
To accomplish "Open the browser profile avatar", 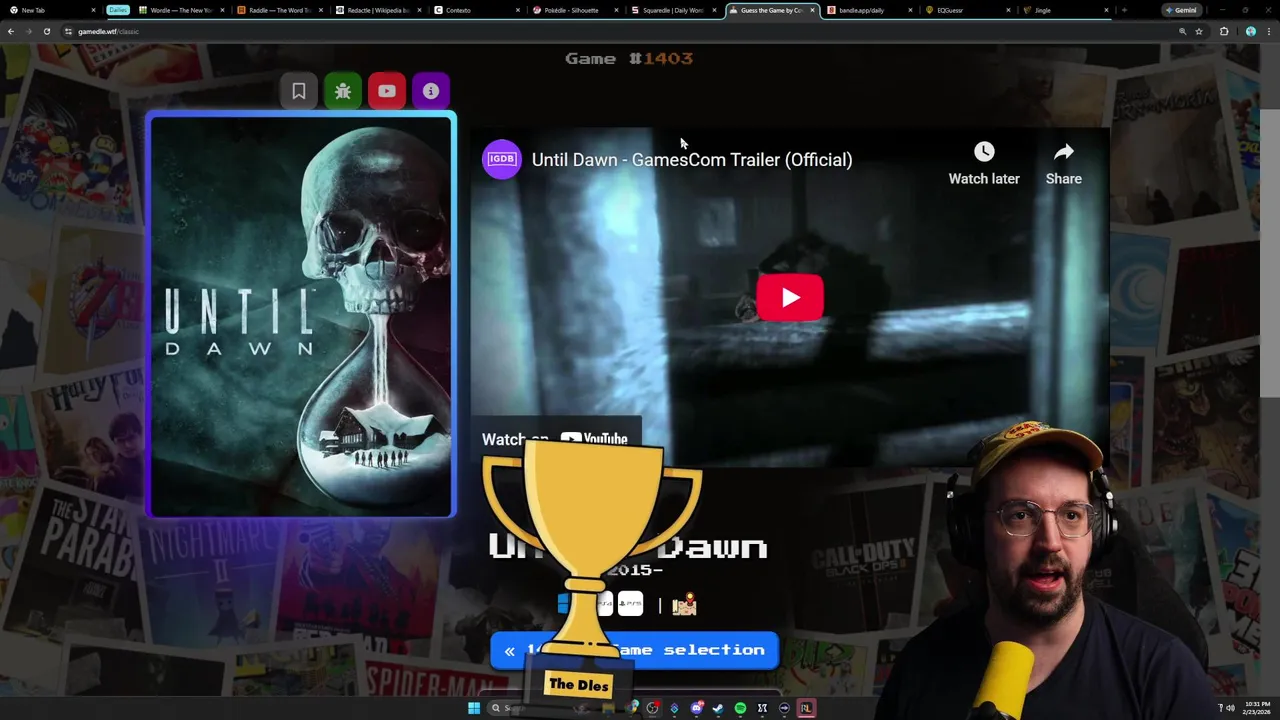I will (1250, 31).
